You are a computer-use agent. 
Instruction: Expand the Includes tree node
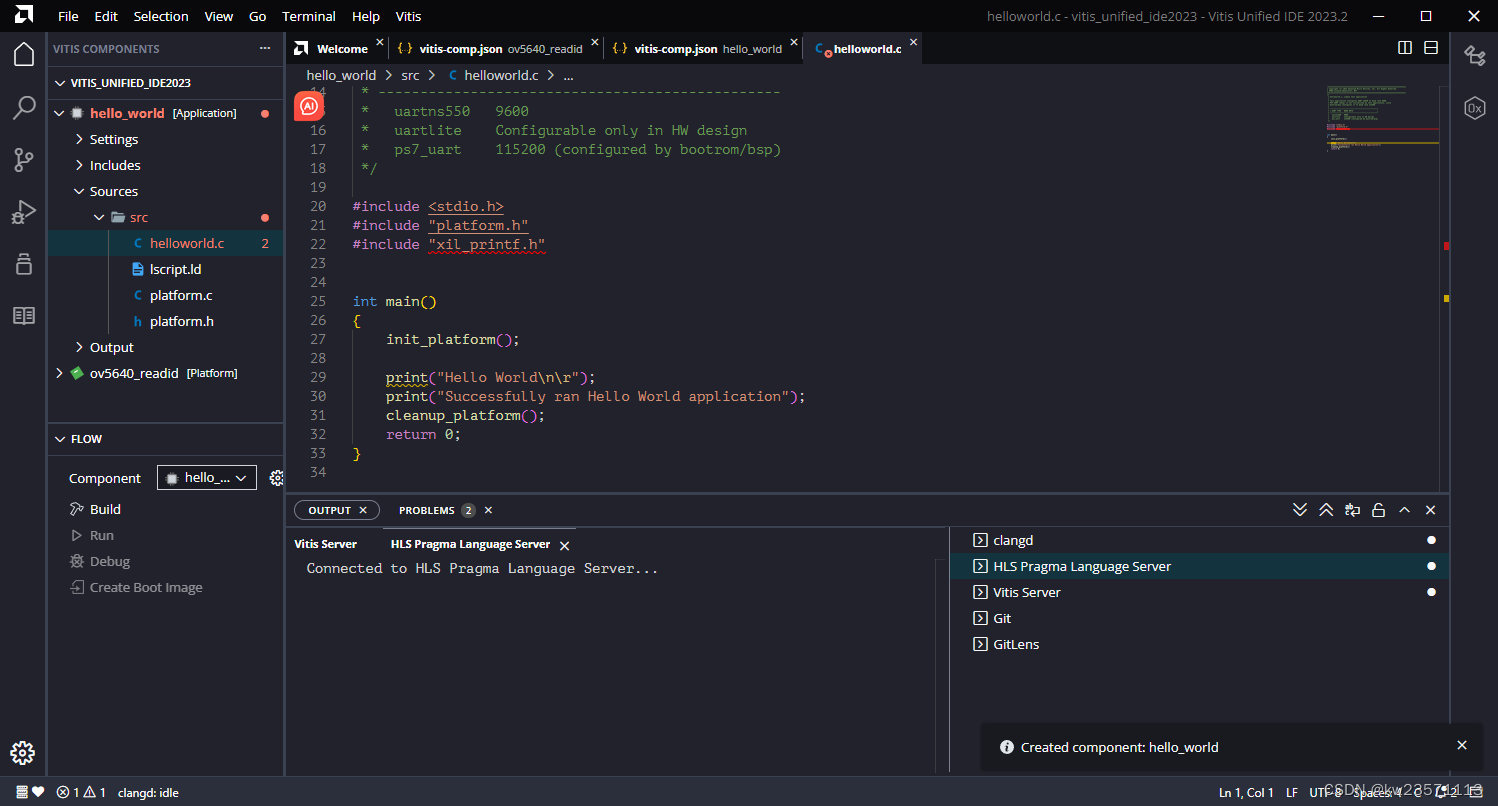pyautogui.click(x=80, y=165)
